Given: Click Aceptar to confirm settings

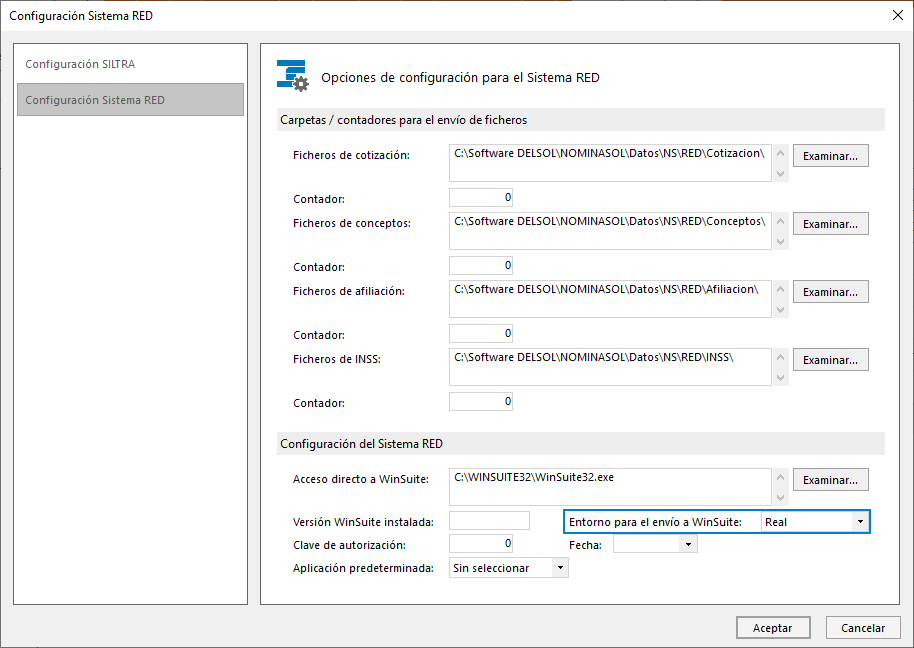Looking at the screenshot, I should click(x=773, y=628).
